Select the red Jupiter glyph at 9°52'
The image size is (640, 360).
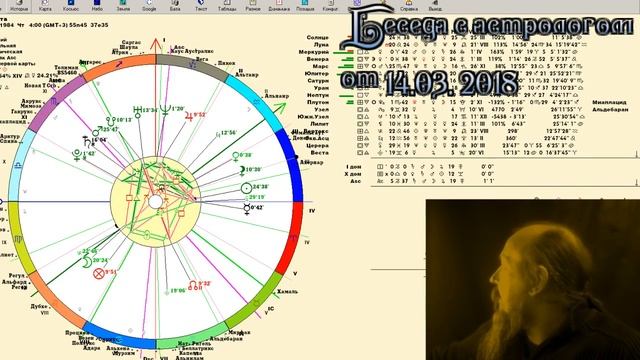pyautogui.click(x=189, y=116)
